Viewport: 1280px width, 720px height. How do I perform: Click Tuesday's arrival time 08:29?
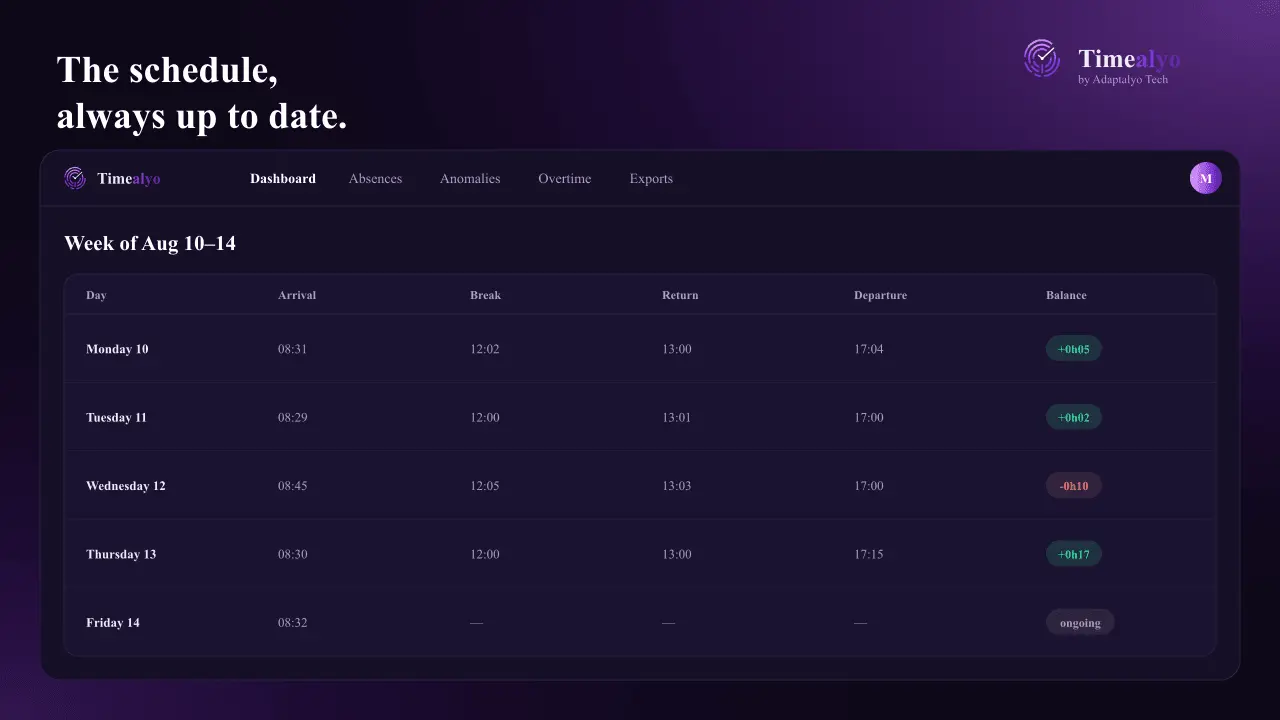coord(293,417)
